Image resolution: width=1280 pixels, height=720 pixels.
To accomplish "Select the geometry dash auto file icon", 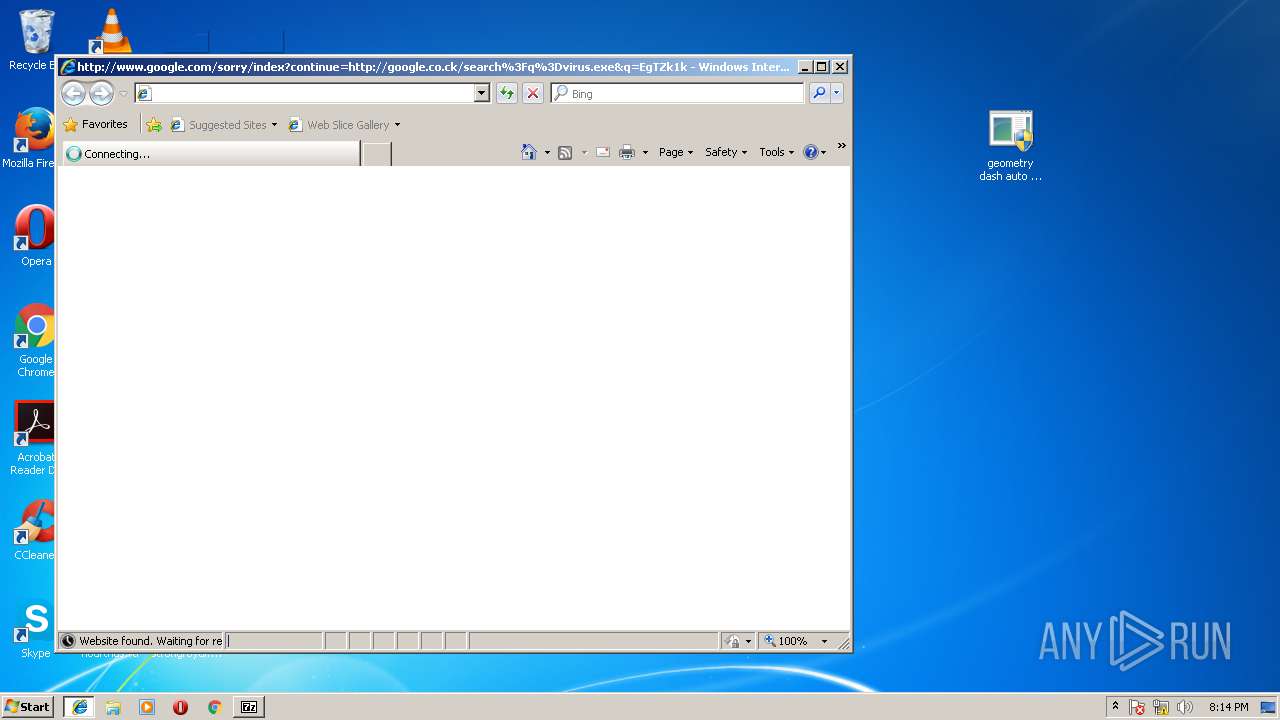I will click(1010, 145).
